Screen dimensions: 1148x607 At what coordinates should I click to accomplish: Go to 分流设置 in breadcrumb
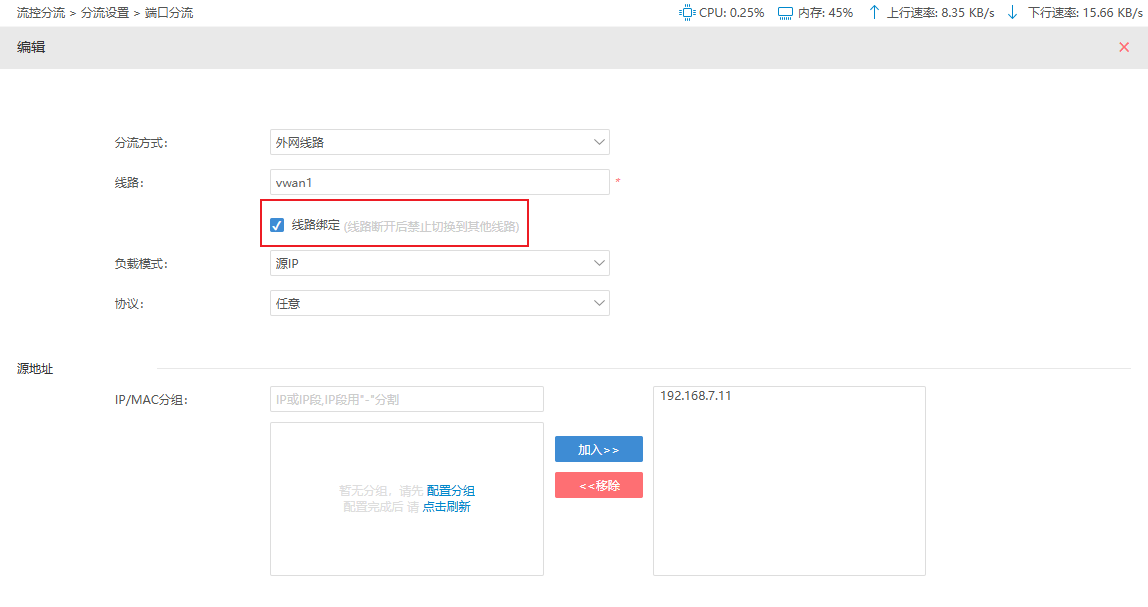pyautogui.click(x=105, y=13)
